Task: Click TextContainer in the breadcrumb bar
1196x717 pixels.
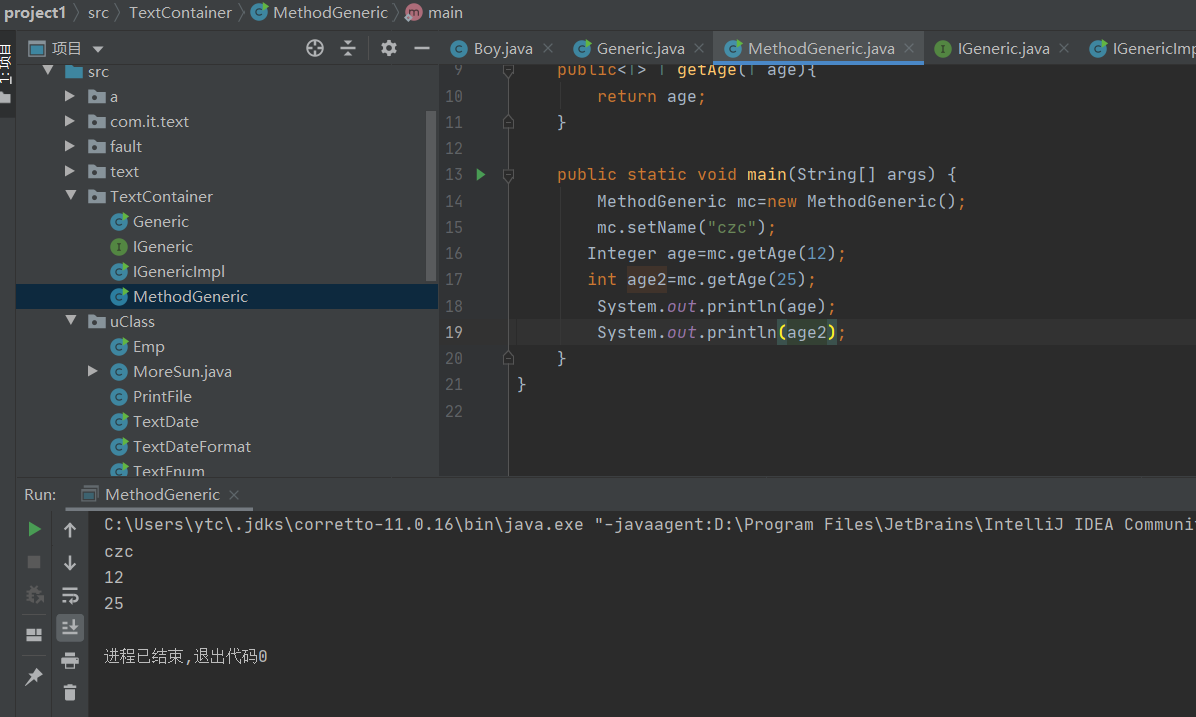Action: point(180,12)
